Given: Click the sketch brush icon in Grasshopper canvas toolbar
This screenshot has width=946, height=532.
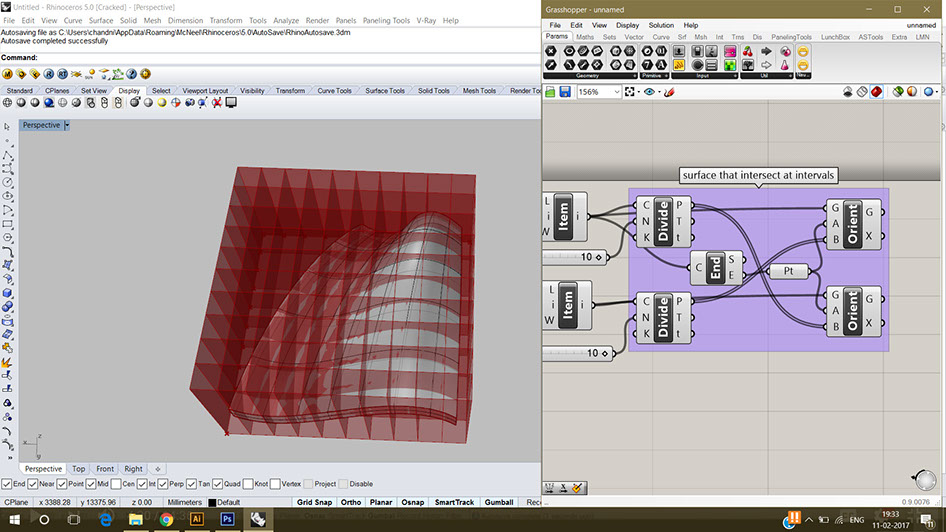Looking at the screenshot, I should [669, 92].
